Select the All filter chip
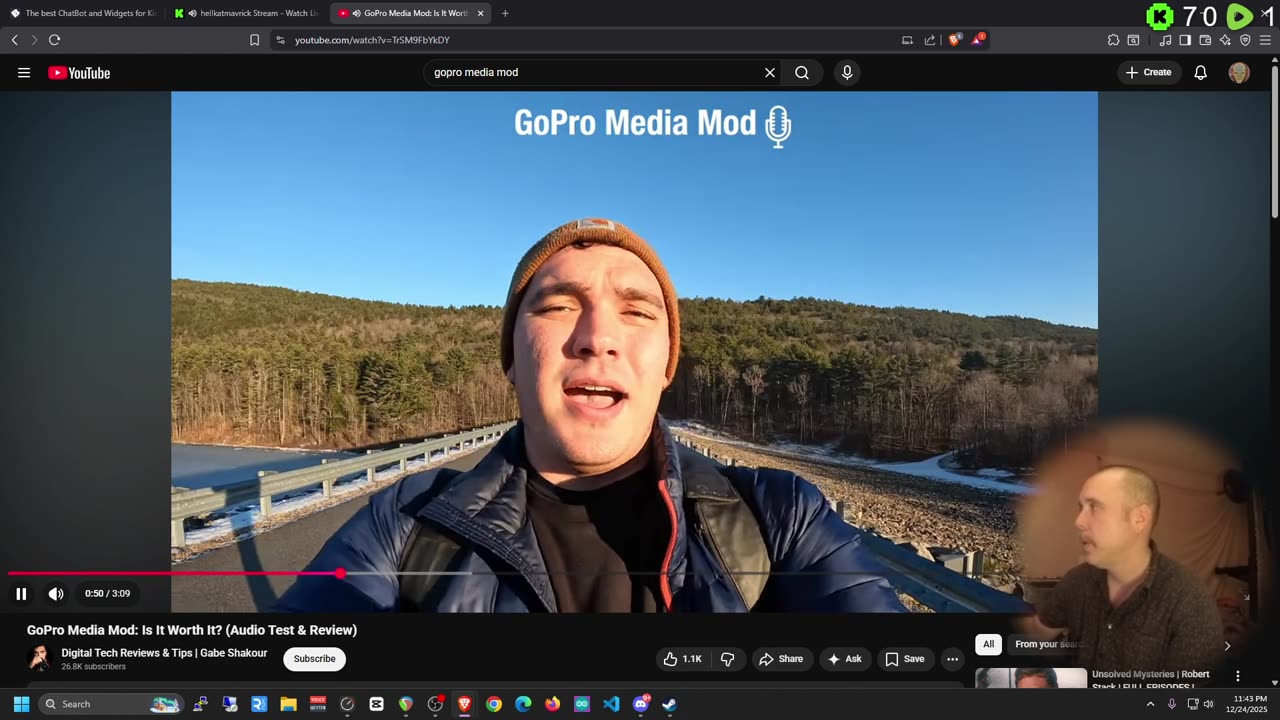This screenshot has height=720, width=1280. [x=988, y=645]
